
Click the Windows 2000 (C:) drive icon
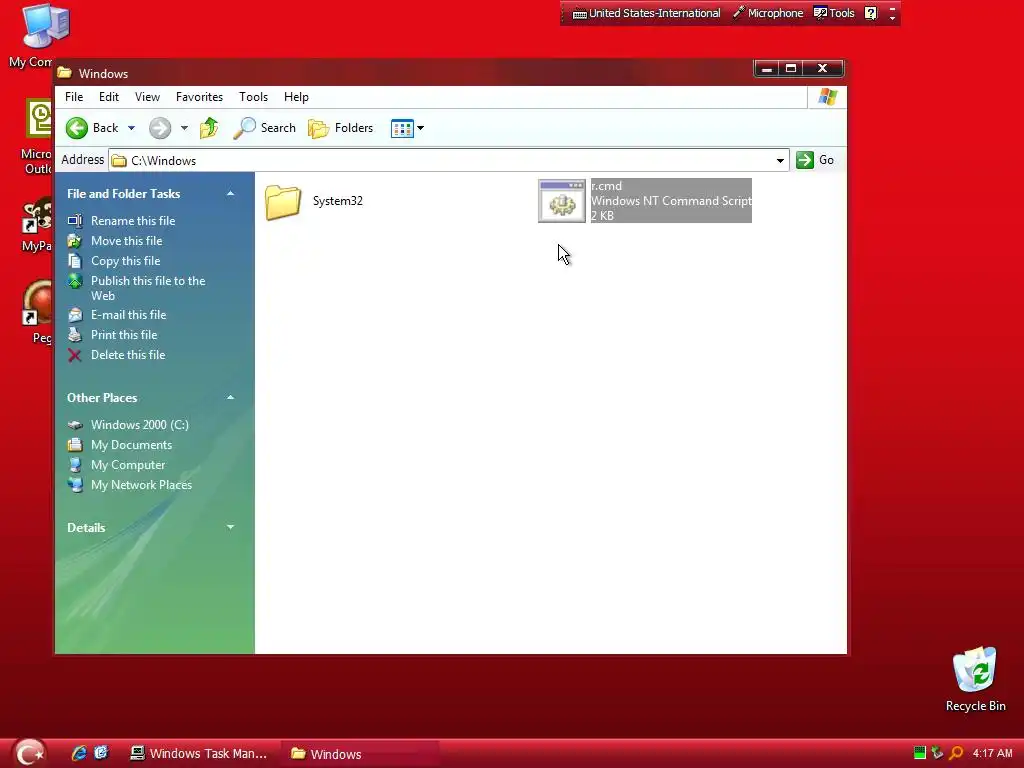point(75,425)
